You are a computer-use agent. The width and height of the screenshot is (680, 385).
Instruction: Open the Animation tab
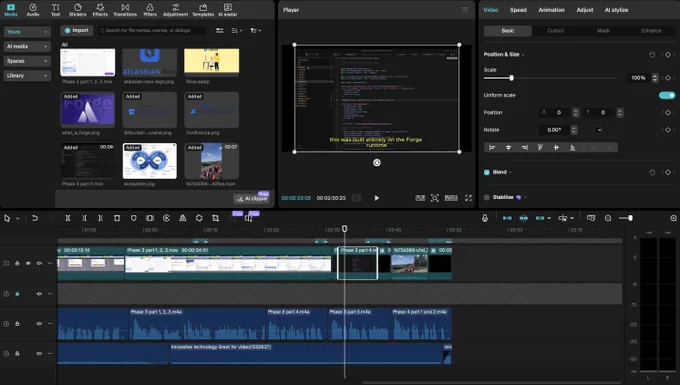tap(552, 10)
